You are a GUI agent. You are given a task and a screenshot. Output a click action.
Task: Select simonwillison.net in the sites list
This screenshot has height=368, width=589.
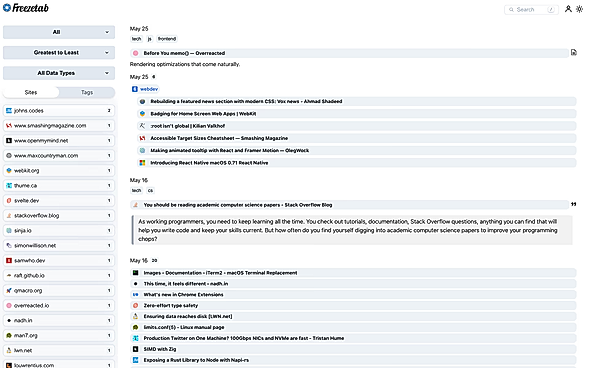59,246
